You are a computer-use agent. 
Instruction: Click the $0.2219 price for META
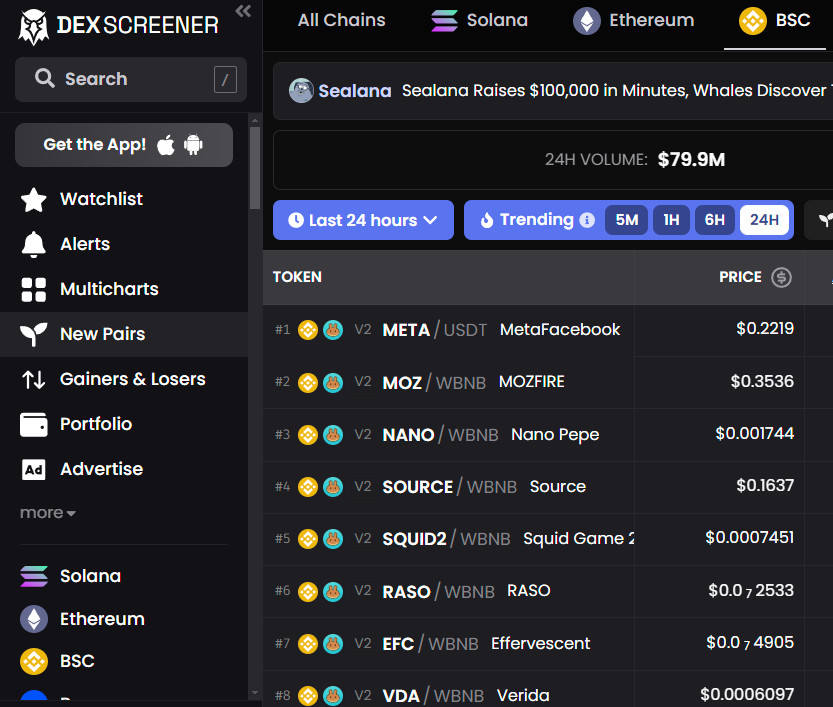[x=765, y=329]
